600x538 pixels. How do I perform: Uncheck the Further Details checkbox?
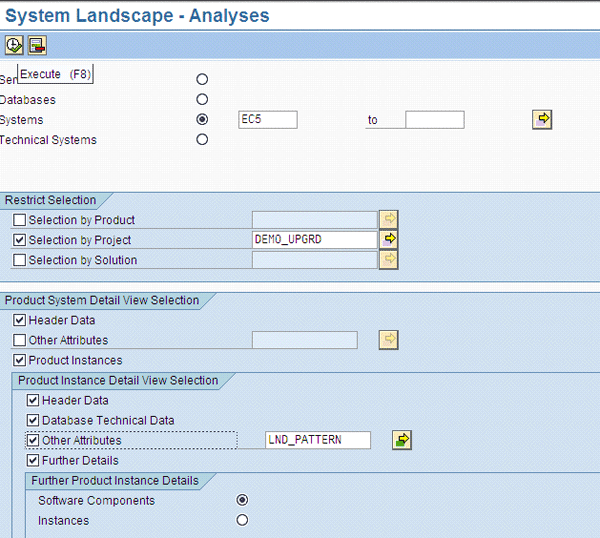click(x=33, y=460)
